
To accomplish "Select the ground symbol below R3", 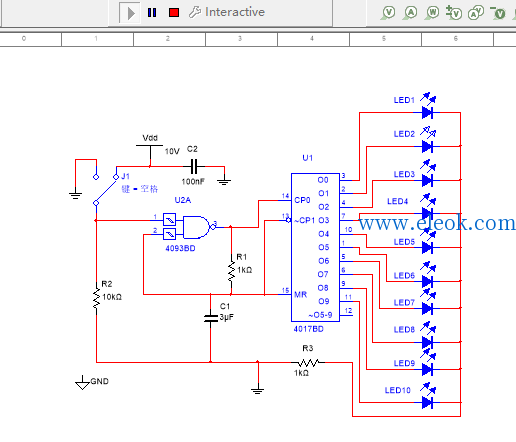I will pyautogui.click(x=258, y=389).
